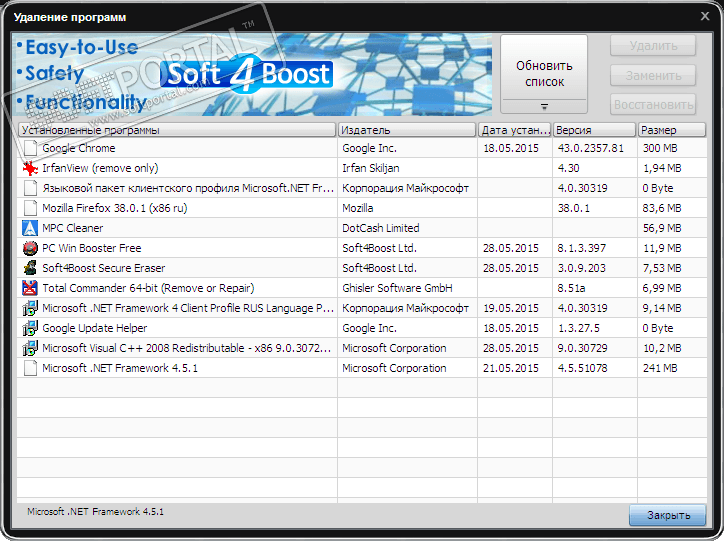This screenshot has height=541, width=724.
Task: Sort by Издатель column header
Action: pos(407,130)
